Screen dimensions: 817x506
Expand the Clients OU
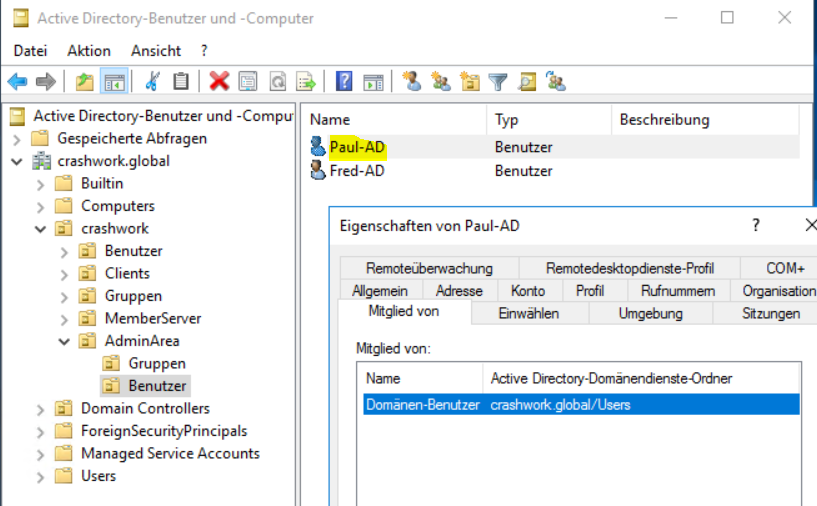[x=64, y=274]
